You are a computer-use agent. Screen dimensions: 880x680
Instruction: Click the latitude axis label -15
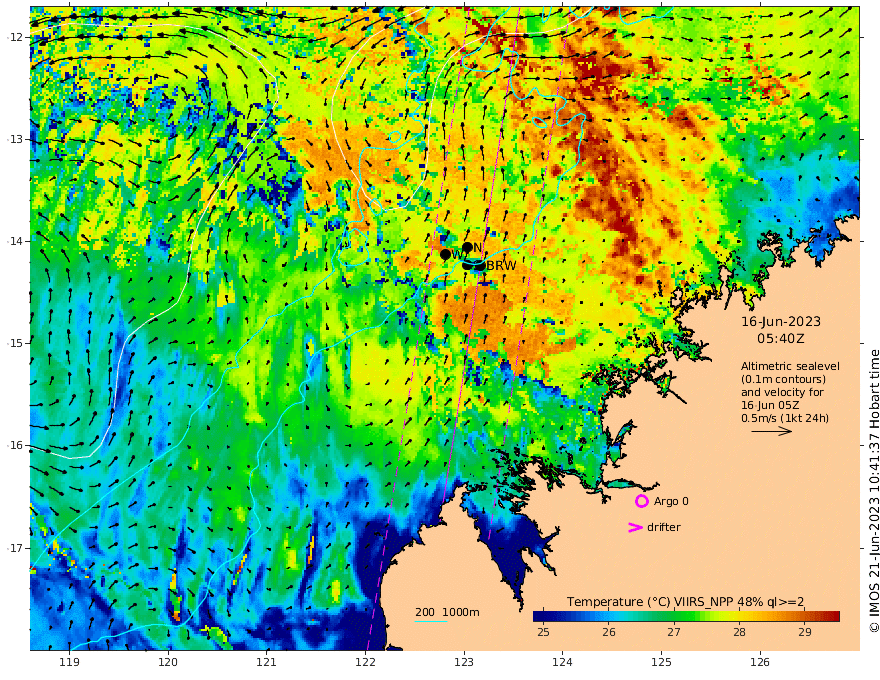15,343
